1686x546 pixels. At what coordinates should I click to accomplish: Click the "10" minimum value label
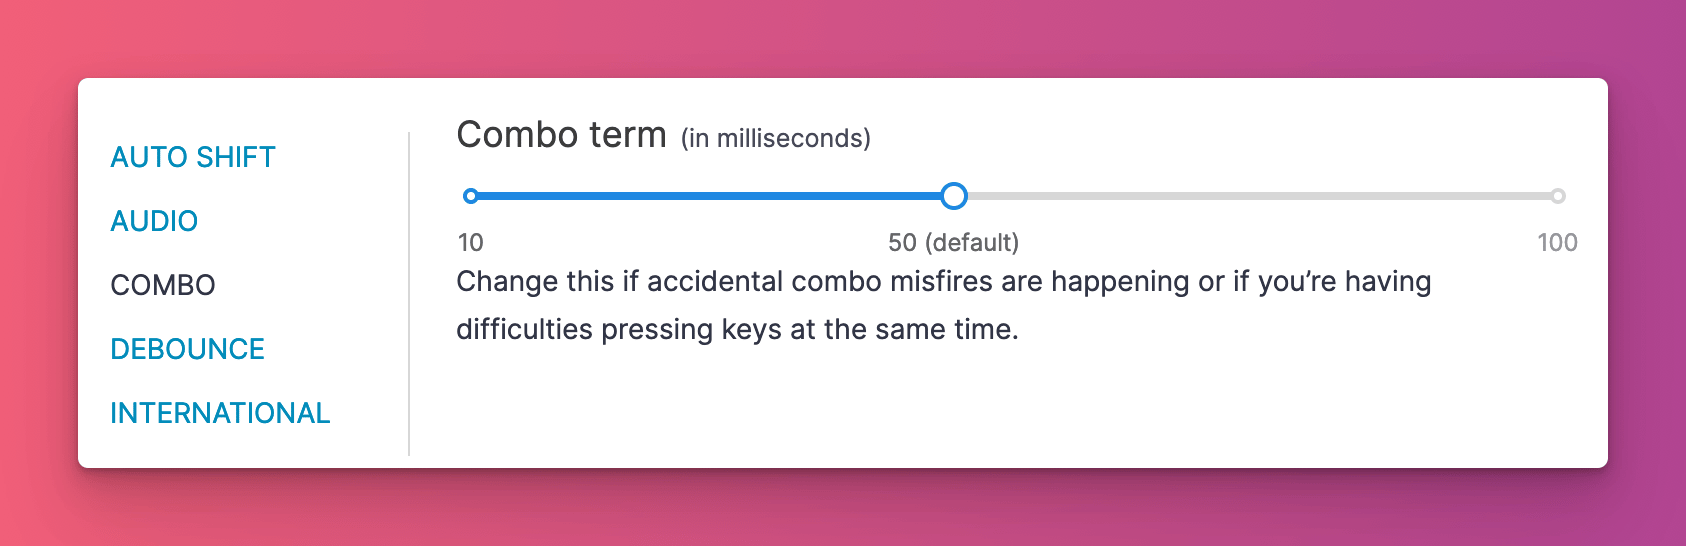470,243
